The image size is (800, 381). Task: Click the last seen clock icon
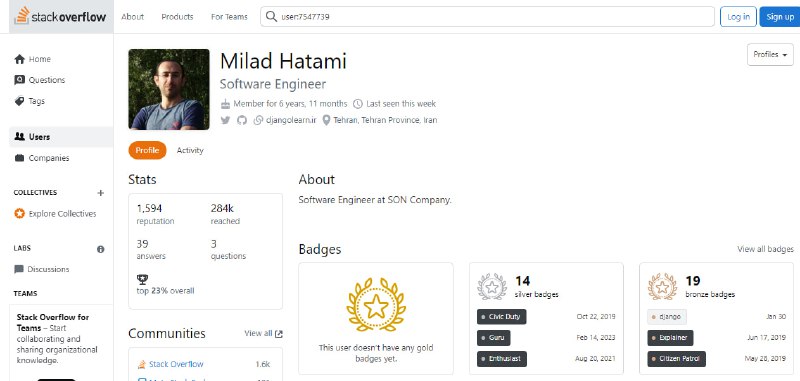tap(358, 104)
